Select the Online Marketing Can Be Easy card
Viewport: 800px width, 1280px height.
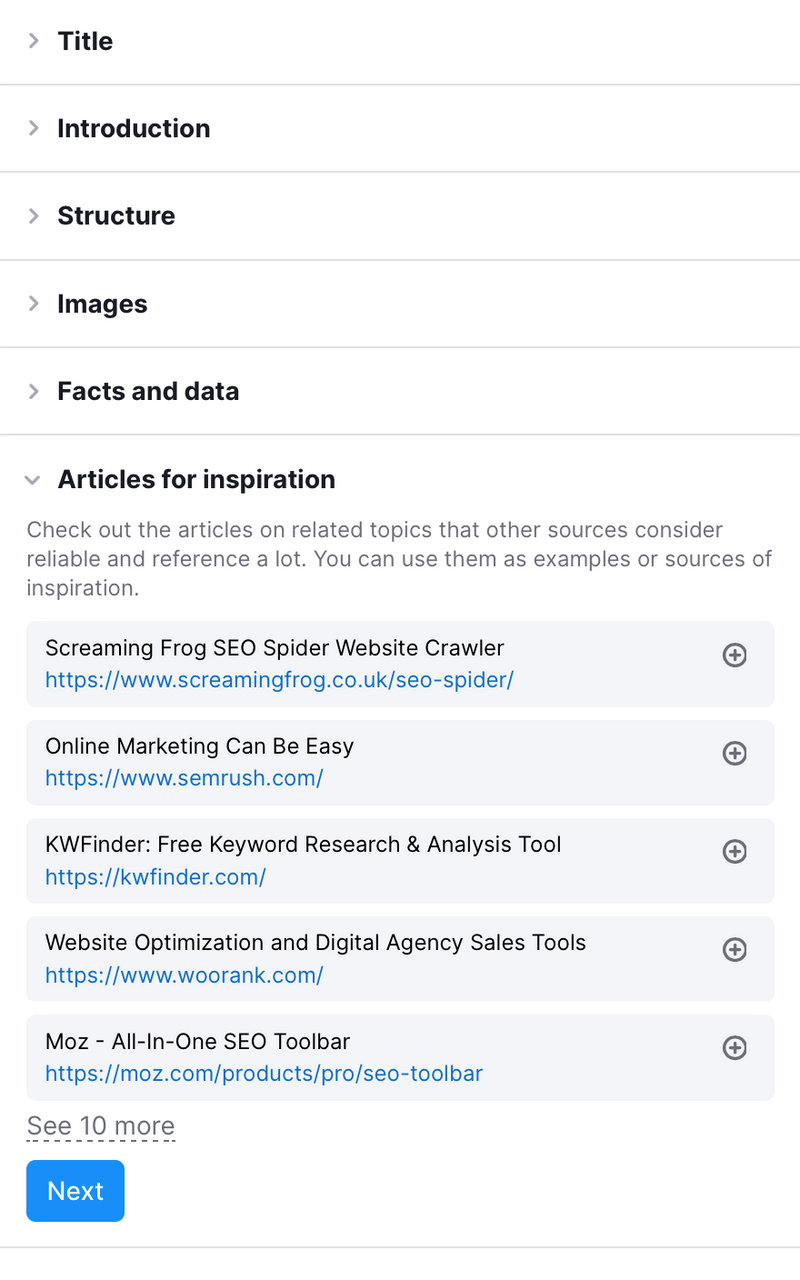[x=400, y=763]
